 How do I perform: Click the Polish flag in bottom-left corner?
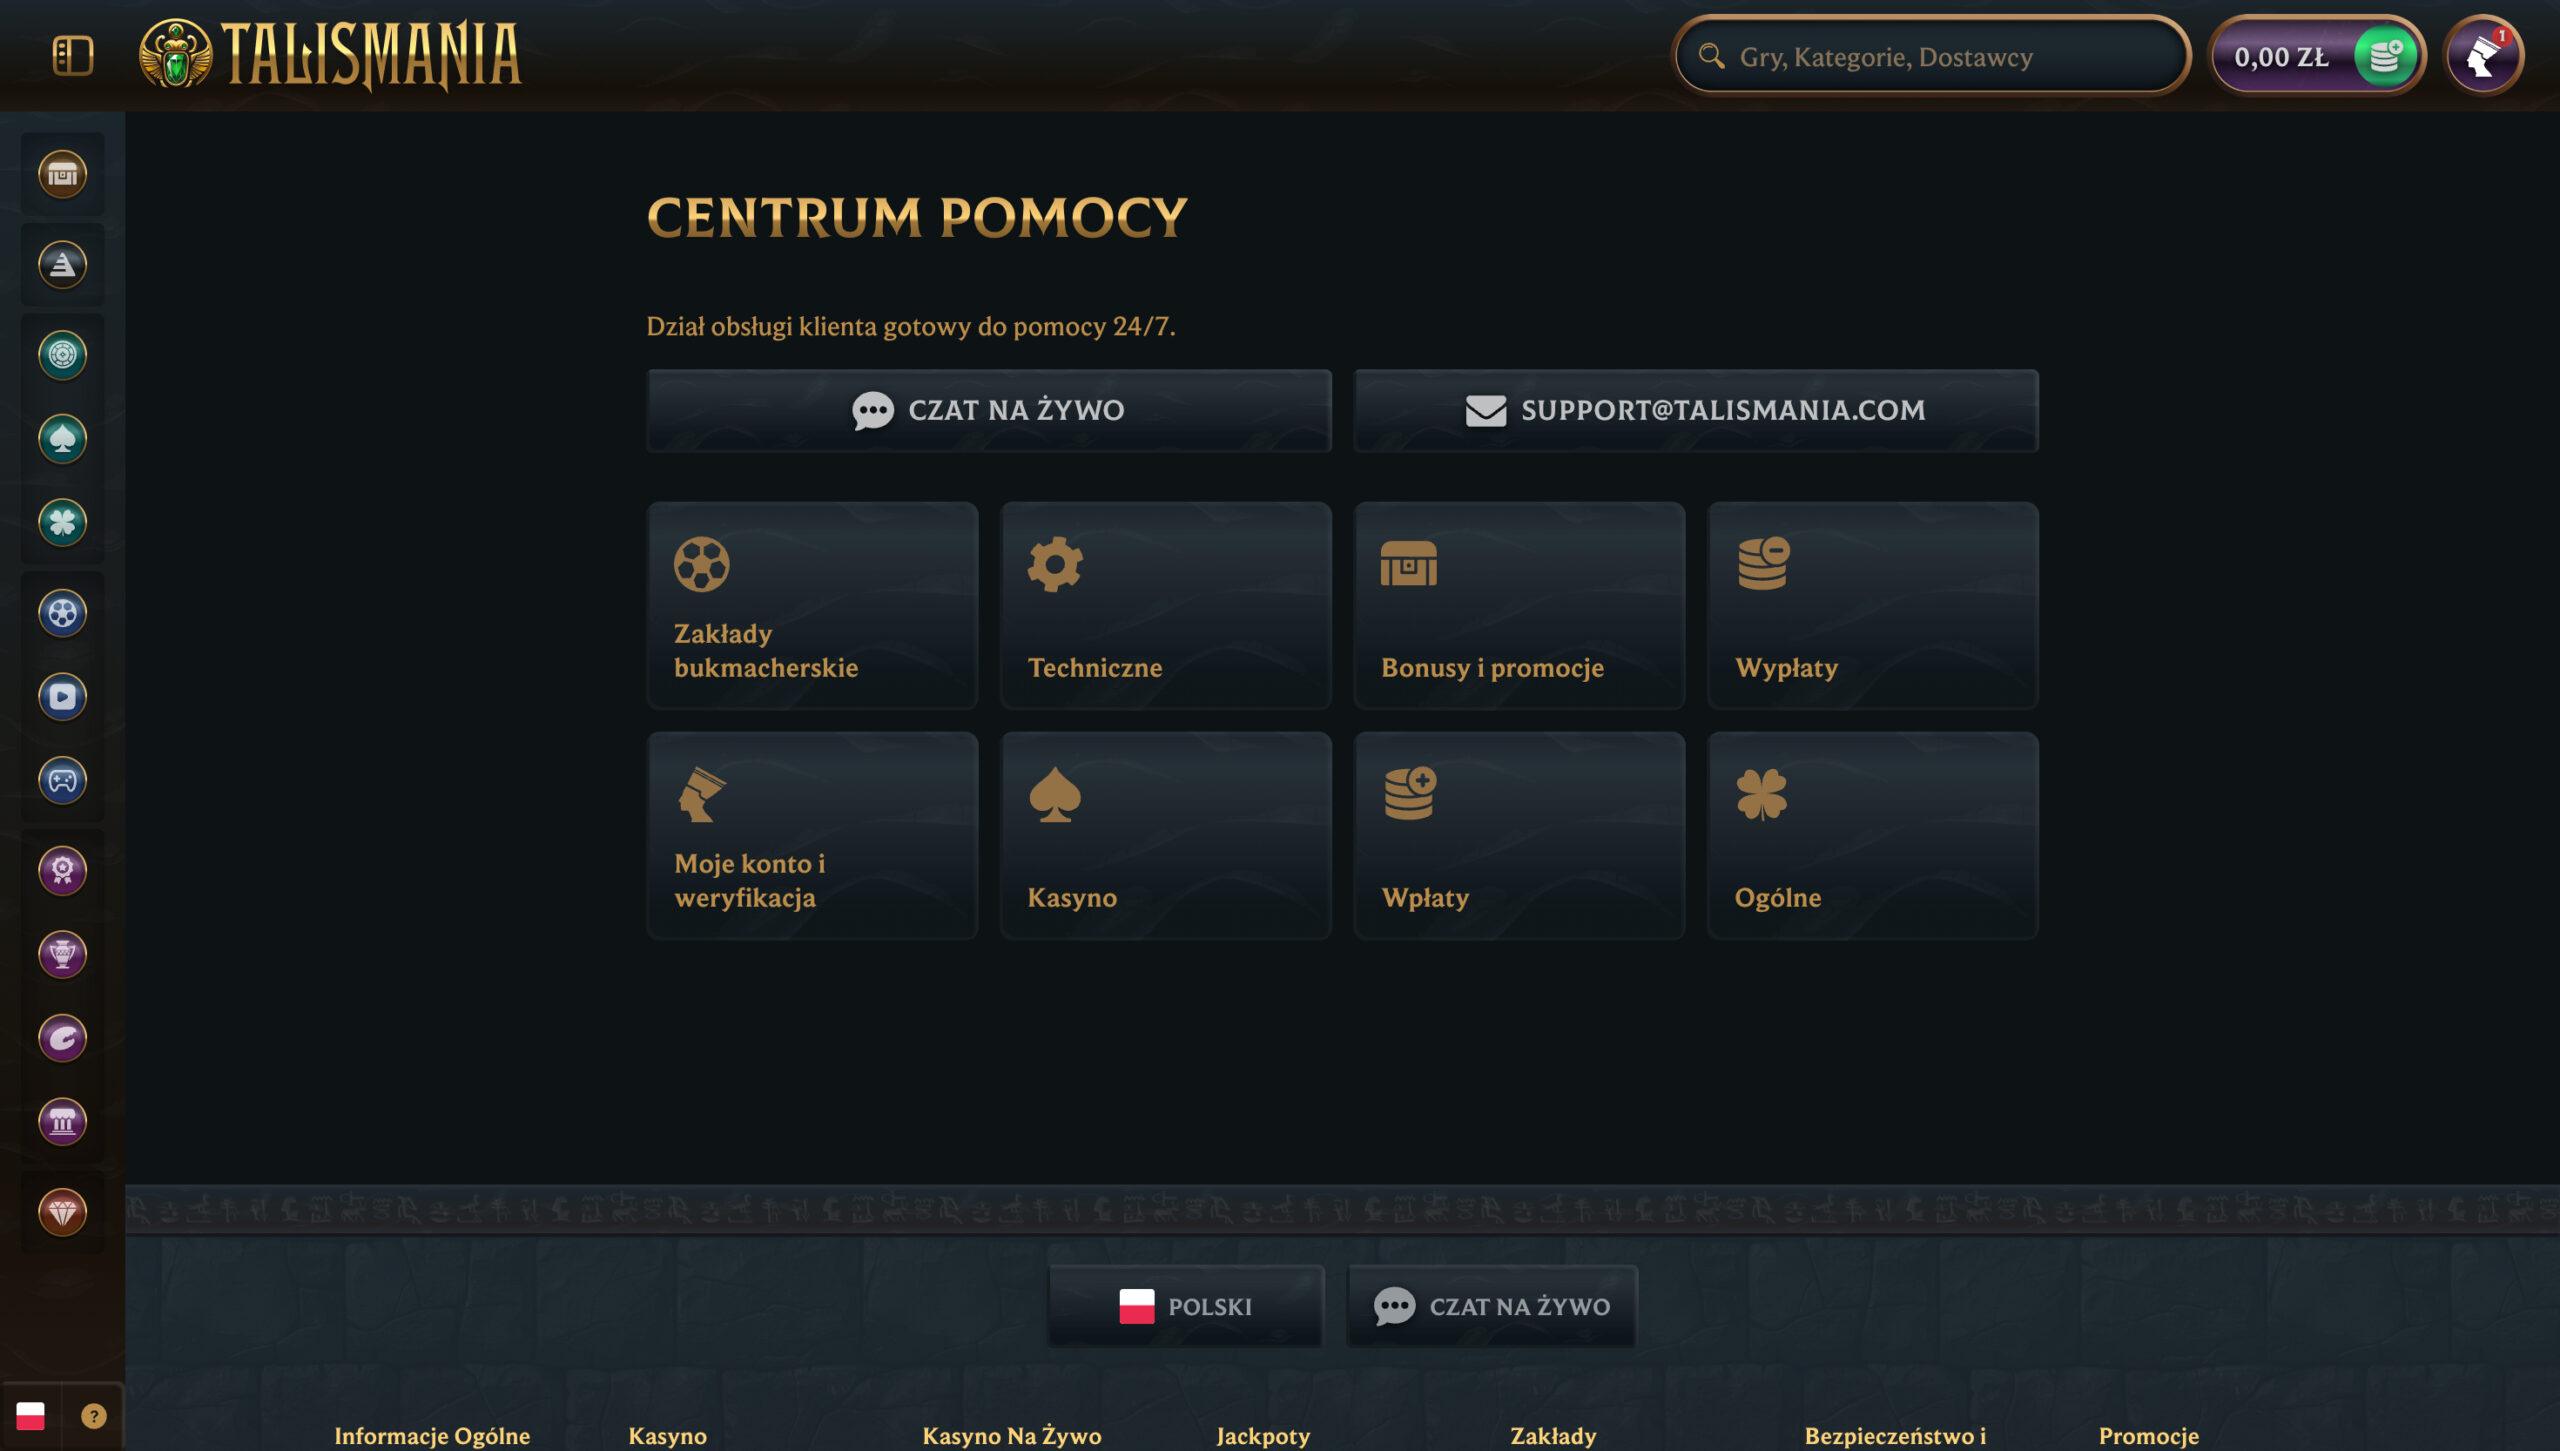click(30, 1416)
